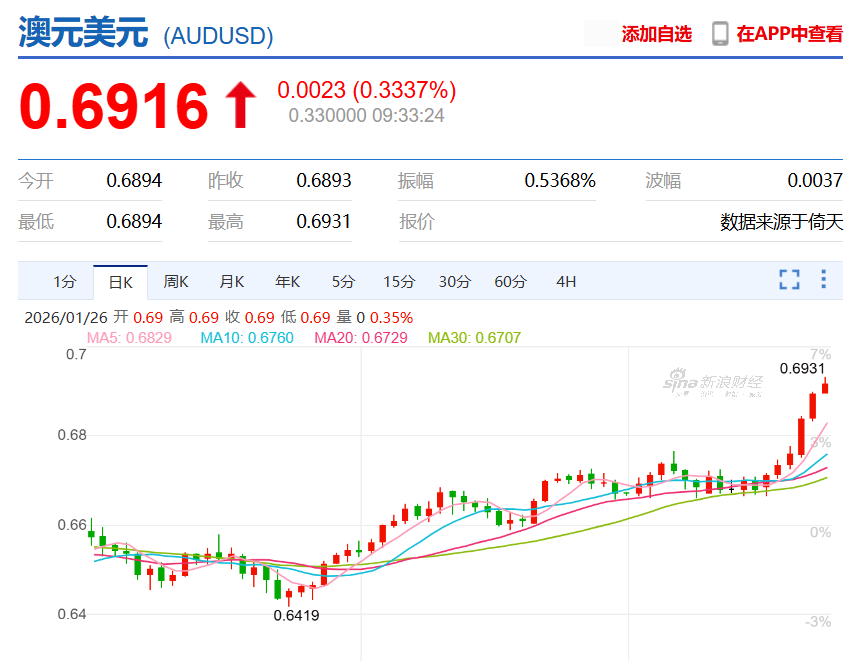Click the MA30 moving average label
The width and height of the screenshot is (848, 661).
(x=474, y=338)
